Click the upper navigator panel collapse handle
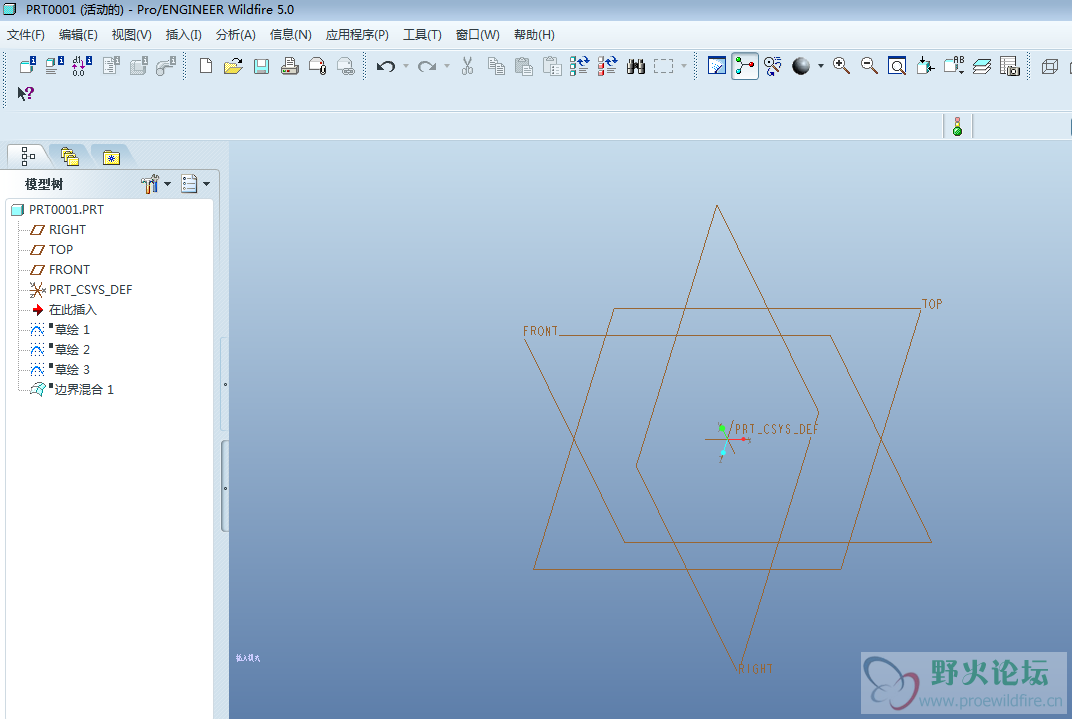Screen dimensions: 1072x719 (x=224, y=384)
